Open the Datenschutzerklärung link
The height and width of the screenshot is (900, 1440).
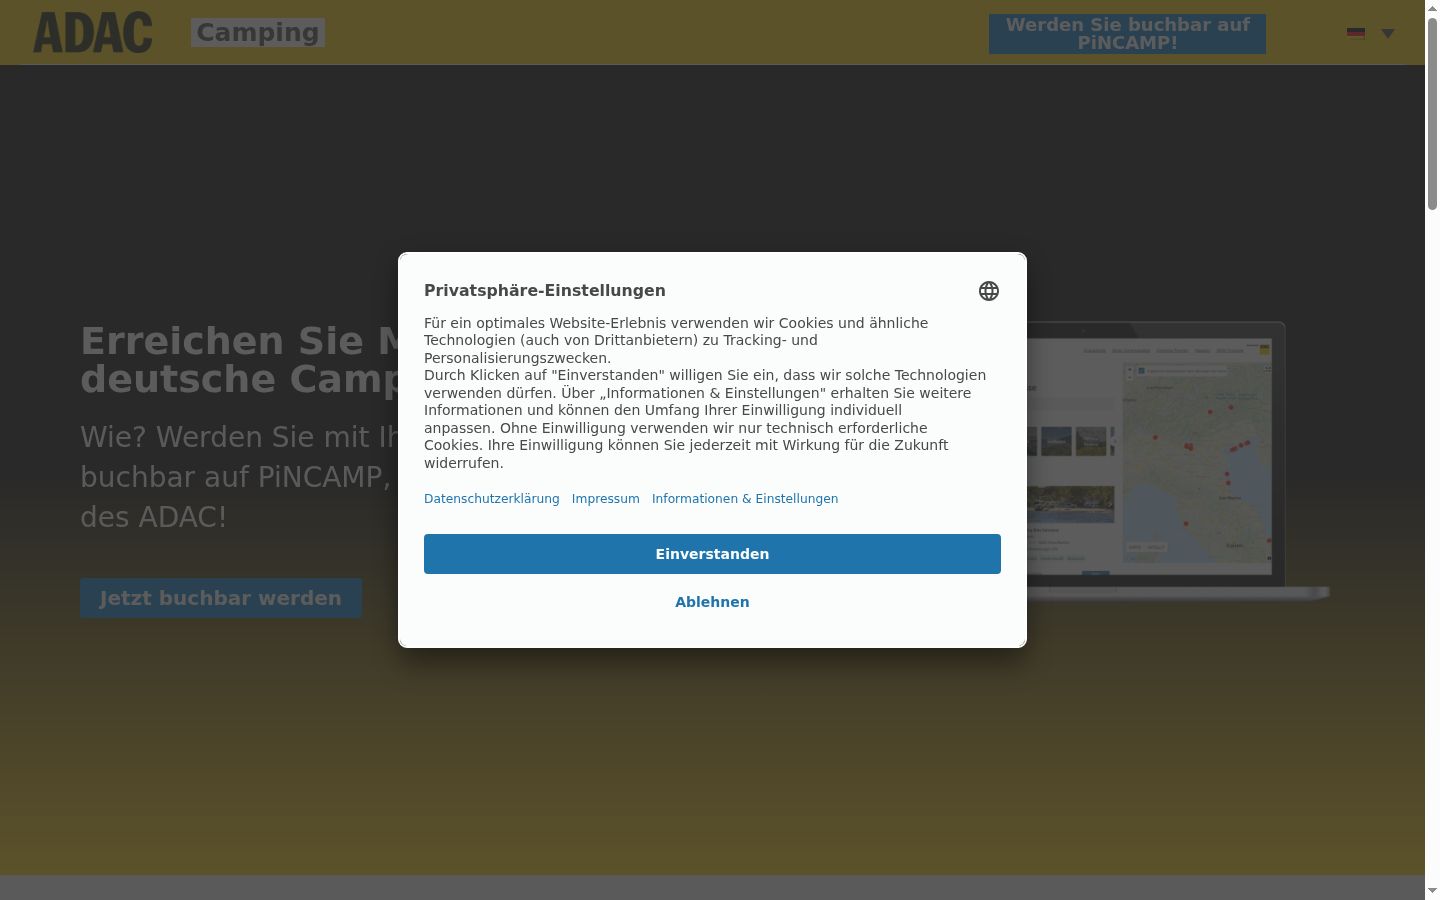coord(492,499)
